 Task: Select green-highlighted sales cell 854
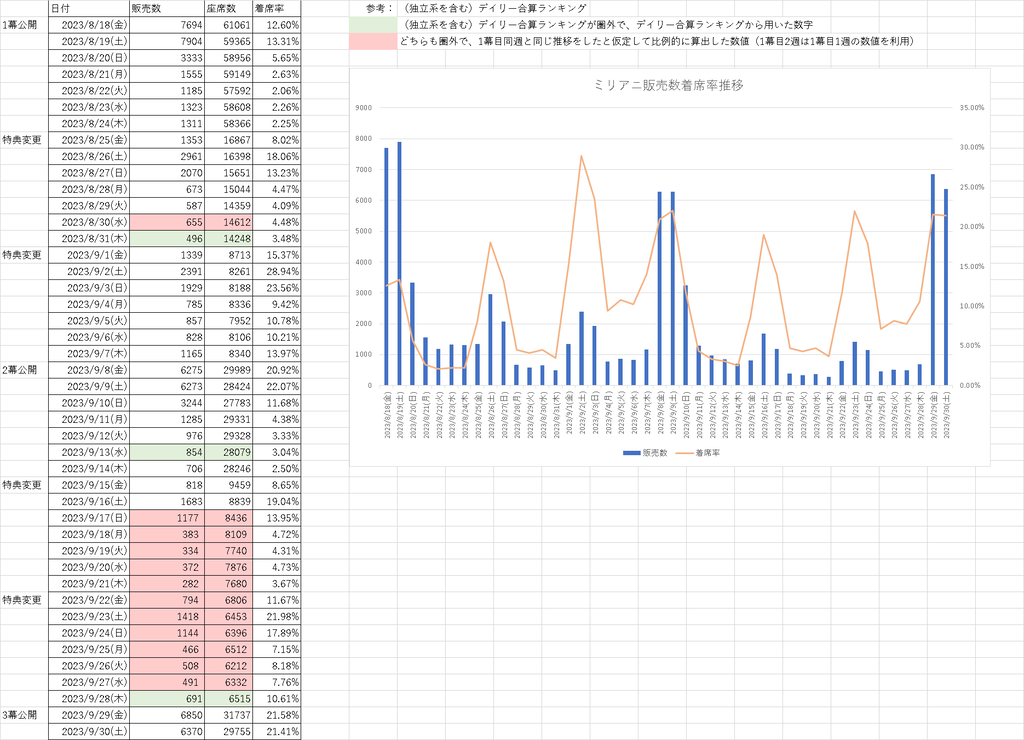[x=167, y=452]
